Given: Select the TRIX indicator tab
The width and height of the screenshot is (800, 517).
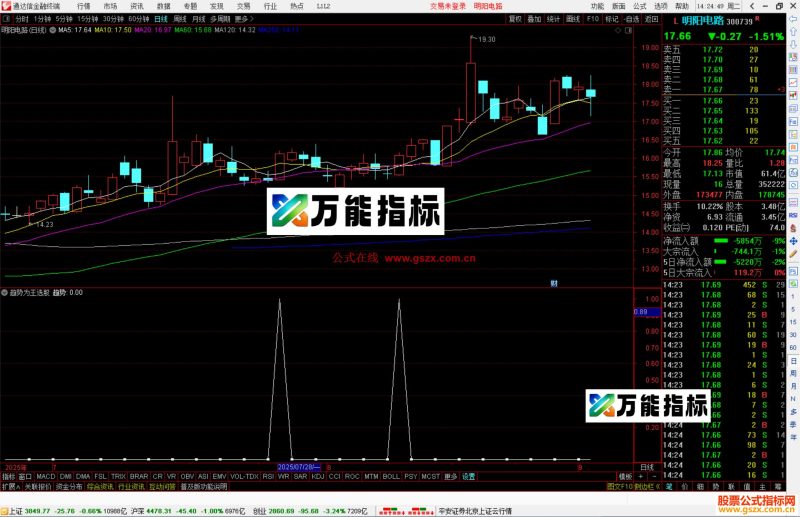Looking at the screenshot, I should [x=118, y=476].
